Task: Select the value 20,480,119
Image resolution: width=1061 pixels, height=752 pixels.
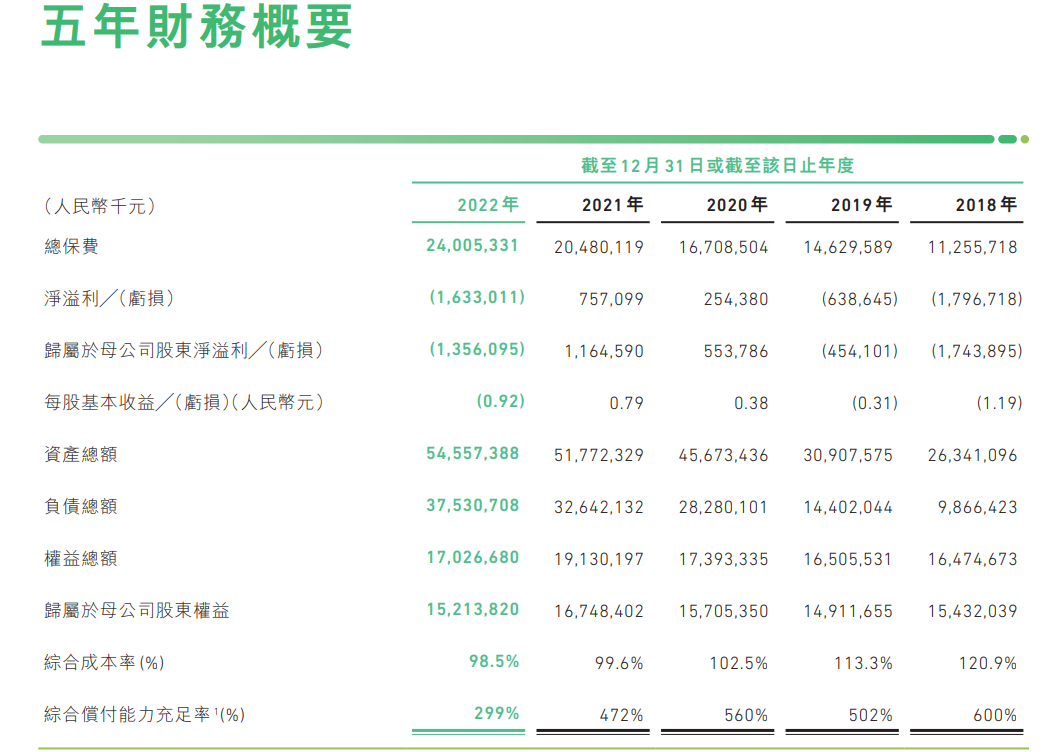Action: coord(599,248)
